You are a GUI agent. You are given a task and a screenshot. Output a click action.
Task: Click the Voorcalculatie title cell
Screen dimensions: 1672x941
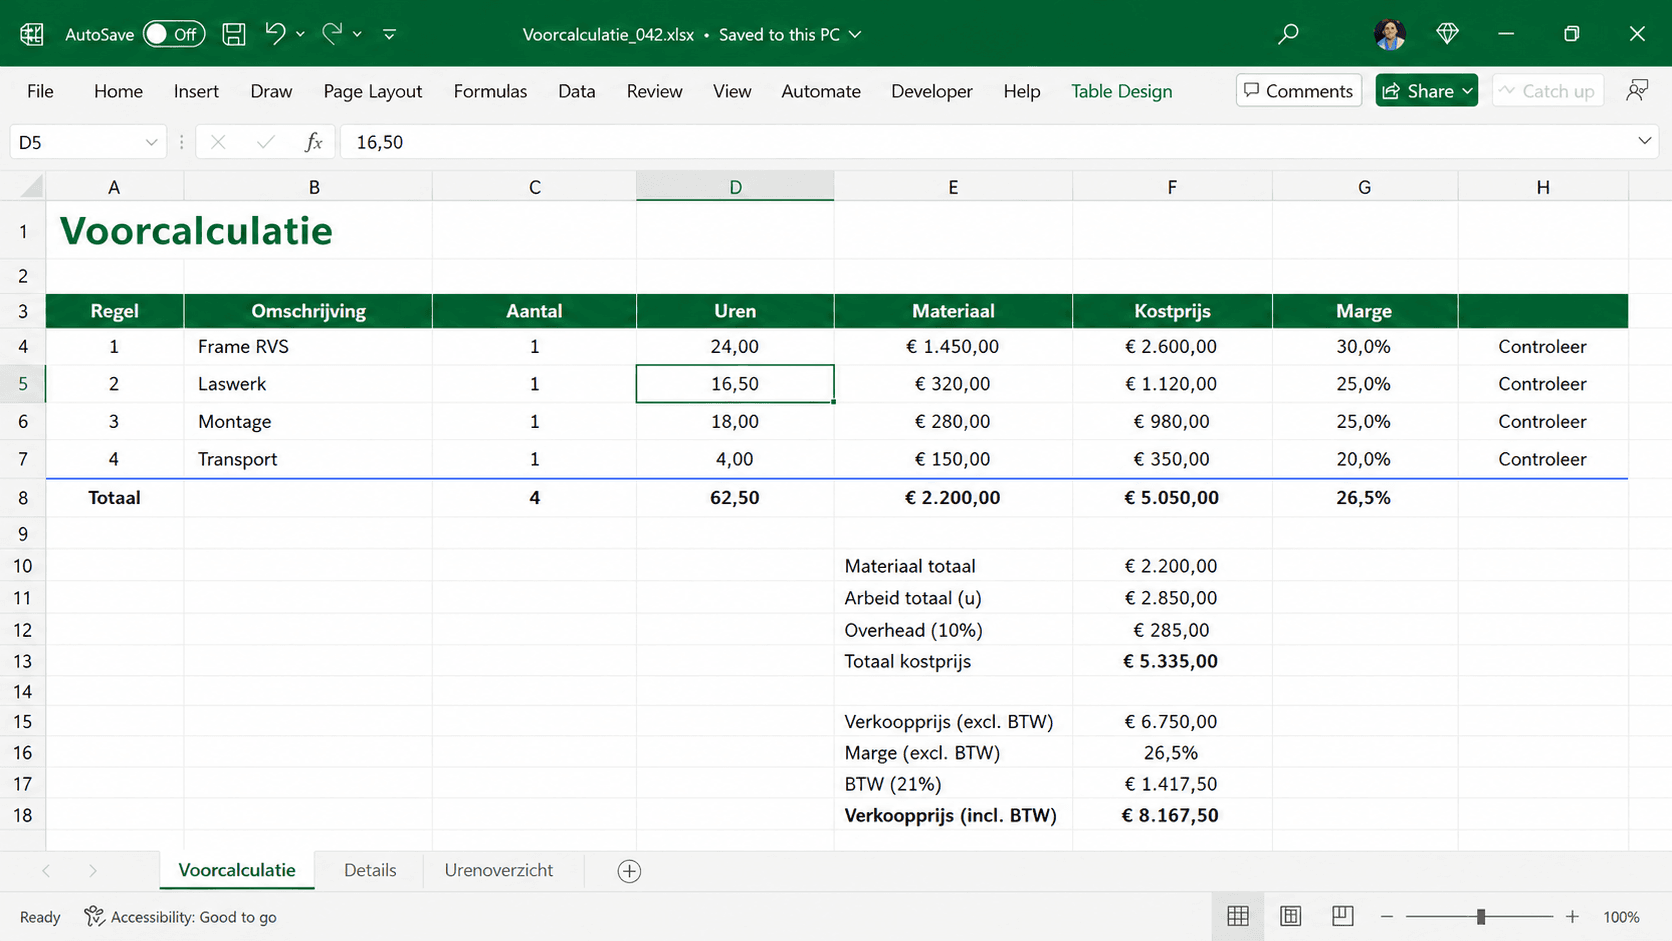tap(196, 231)
